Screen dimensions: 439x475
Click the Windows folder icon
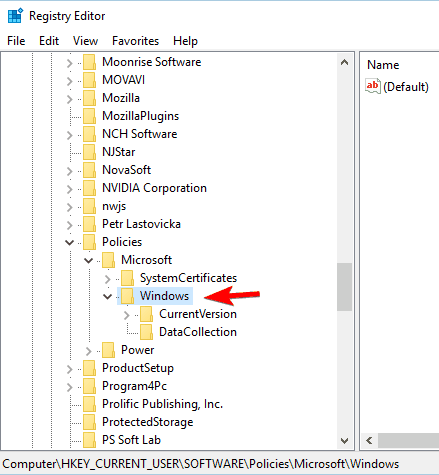pos(127,296)
